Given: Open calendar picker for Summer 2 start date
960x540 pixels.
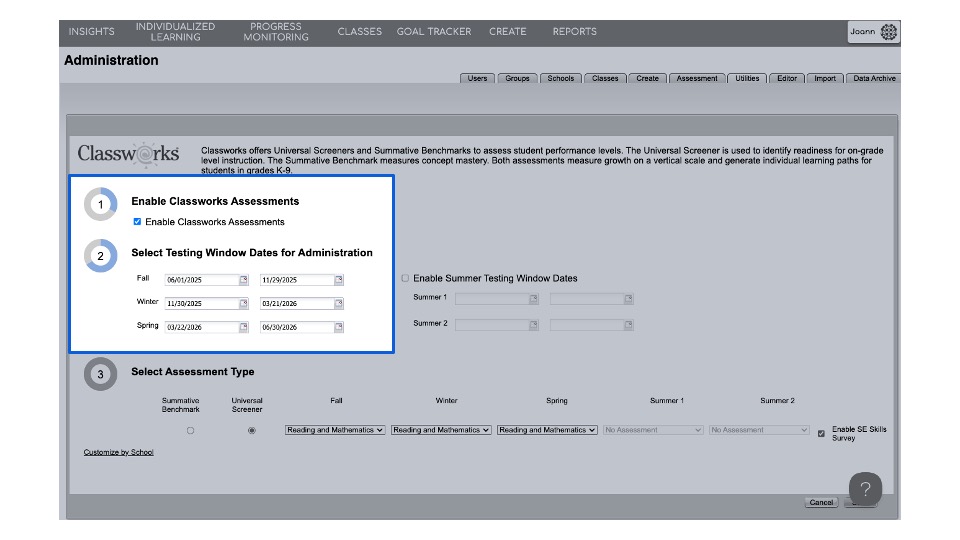Looking at the screenshot, I should 534,325.
